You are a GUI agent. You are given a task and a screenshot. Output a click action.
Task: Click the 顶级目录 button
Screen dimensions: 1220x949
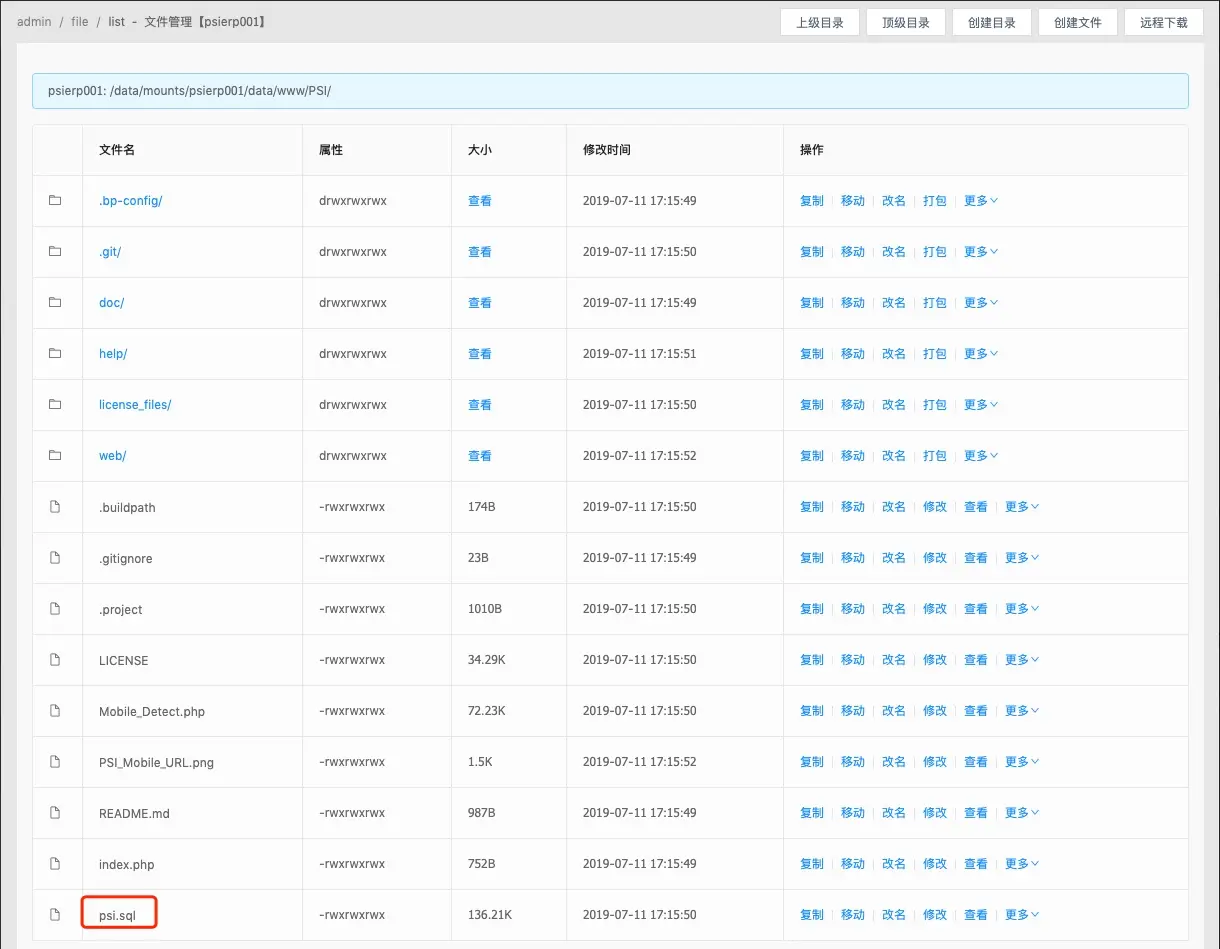906,22
